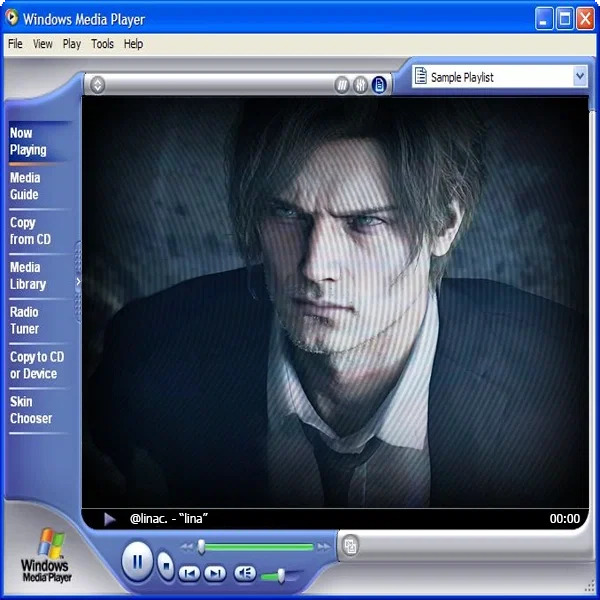The image size is (600, 600).
Task: Maximize the Windows Media Player window
Action: [x=564, y=18]
